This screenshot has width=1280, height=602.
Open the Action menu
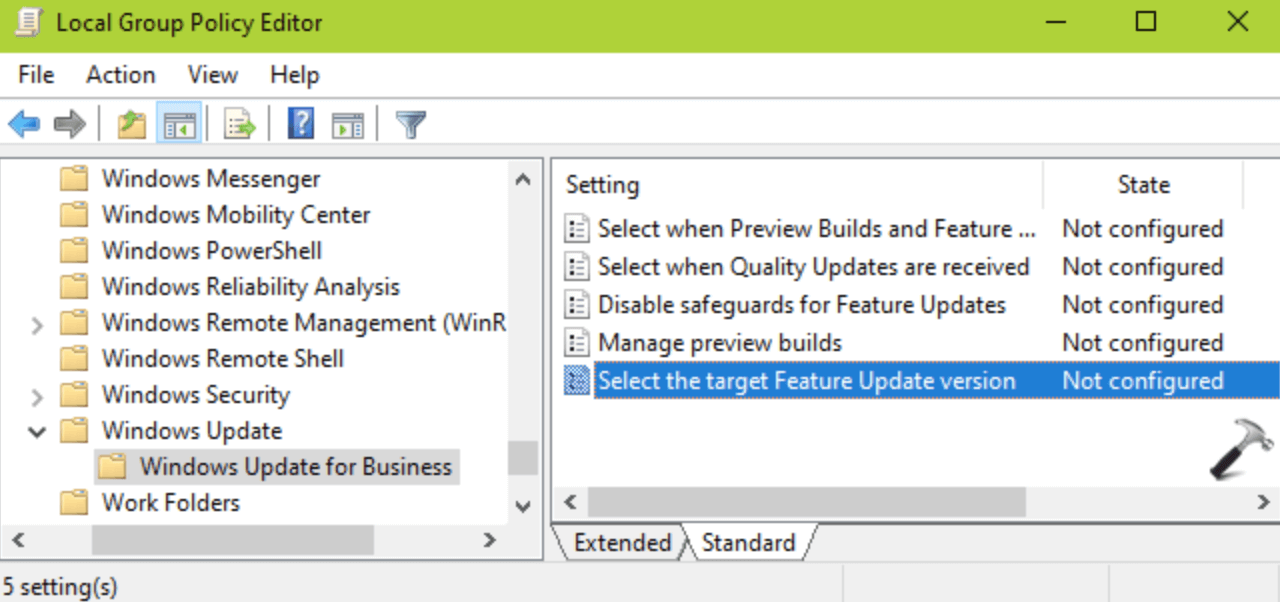click(x=120, y=74)
